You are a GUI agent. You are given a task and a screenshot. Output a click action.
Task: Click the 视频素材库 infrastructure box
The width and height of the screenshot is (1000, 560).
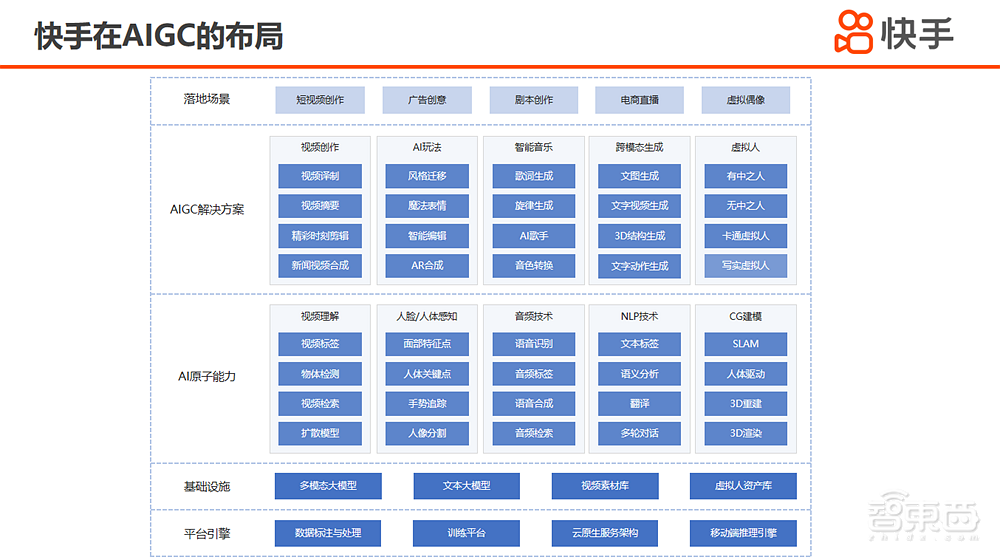point(605,486)
